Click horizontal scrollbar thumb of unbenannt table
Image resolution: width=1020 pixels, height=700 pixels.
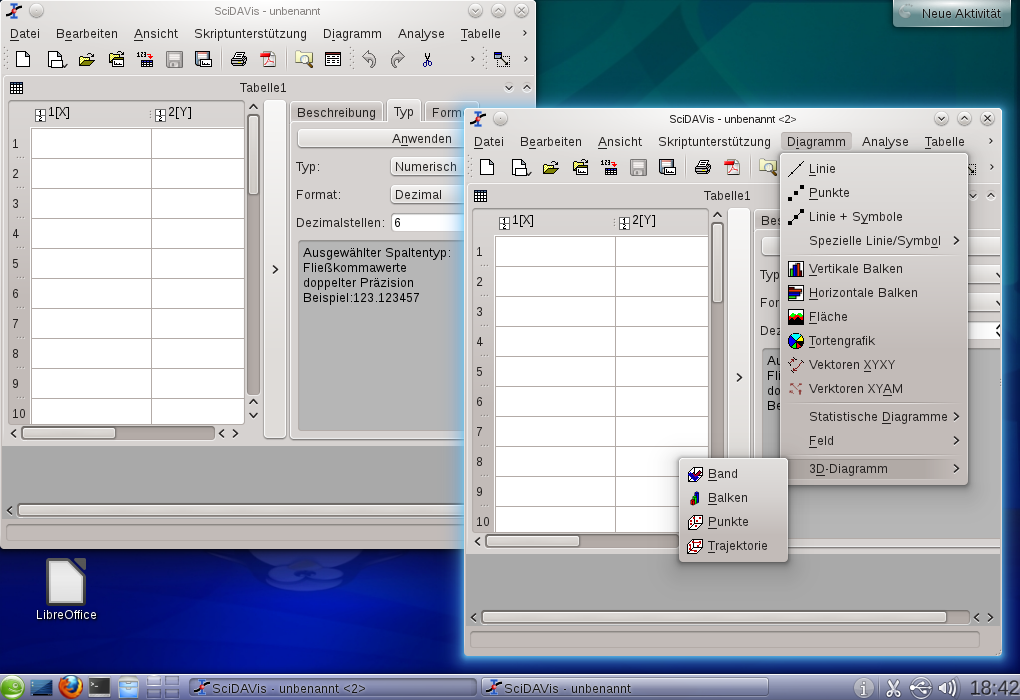(x=69, y=433)
